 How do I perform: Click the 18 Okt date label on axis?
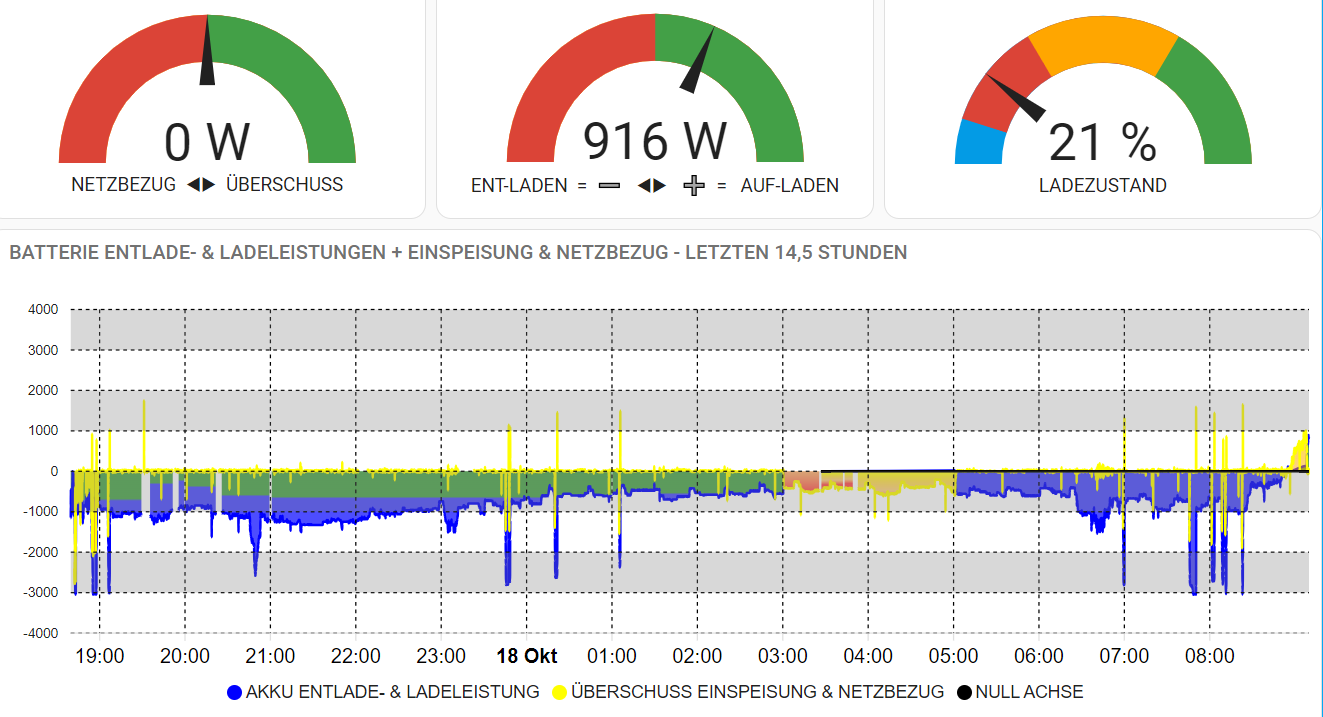point(527,657)
